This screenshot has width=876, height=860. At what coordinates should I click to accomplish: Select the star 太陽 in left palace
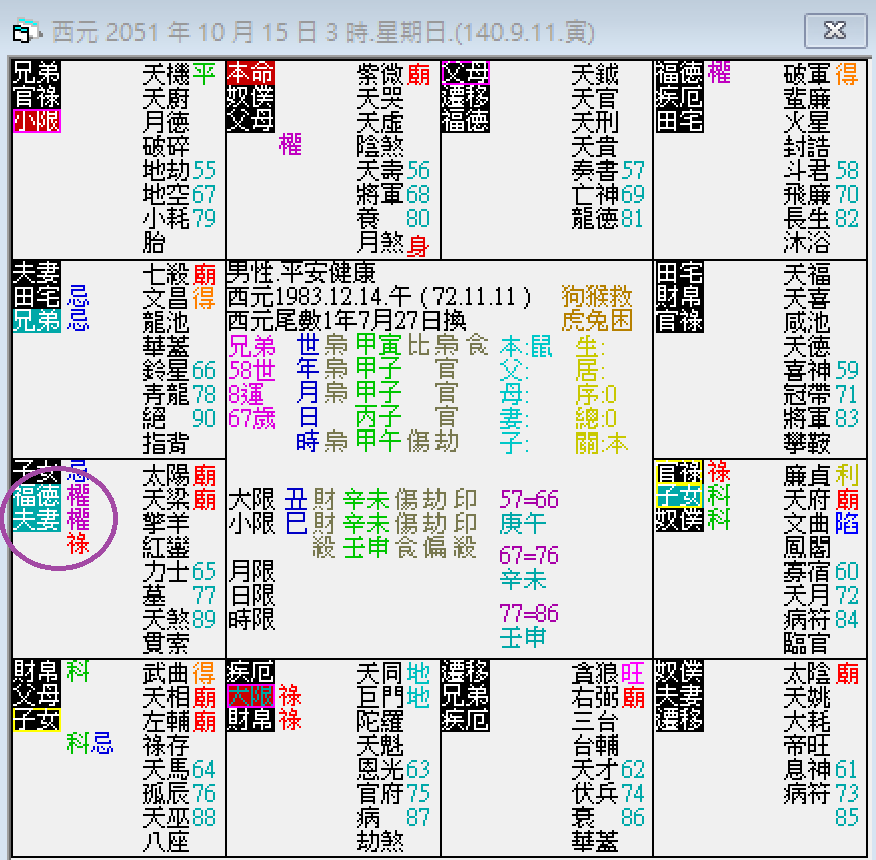tap(166, 476)
